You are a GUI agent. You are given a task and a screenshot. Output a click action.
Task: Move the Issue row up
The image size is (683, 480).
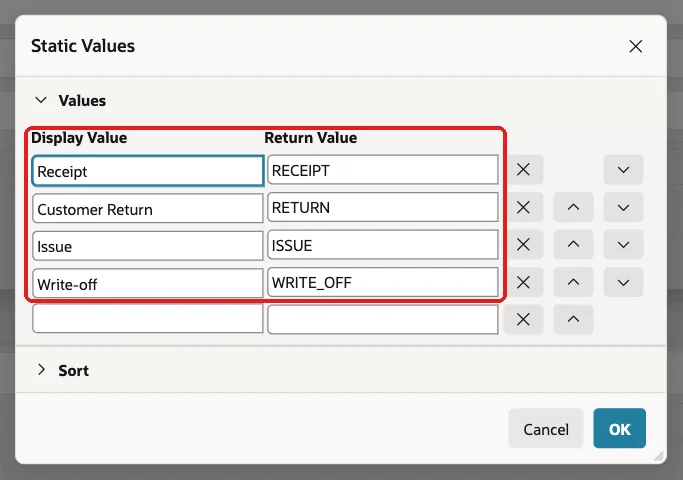(573, 245)
